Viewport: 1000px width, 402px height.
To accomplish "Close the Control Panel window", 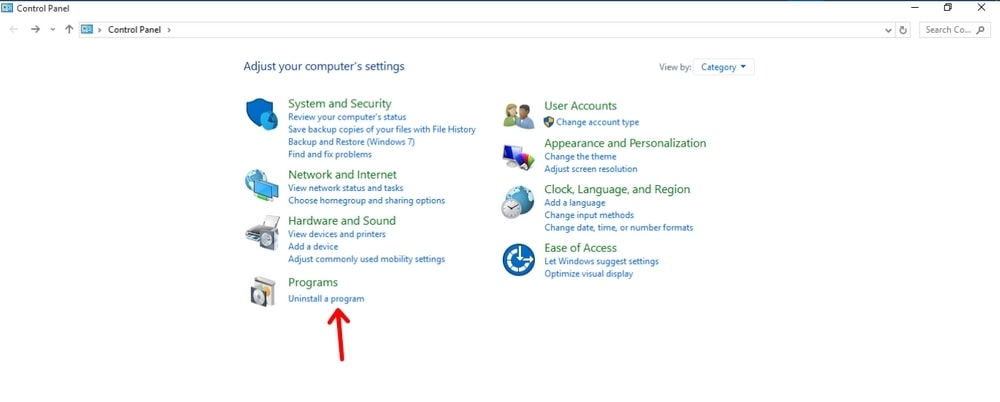I will coord(981,8).
